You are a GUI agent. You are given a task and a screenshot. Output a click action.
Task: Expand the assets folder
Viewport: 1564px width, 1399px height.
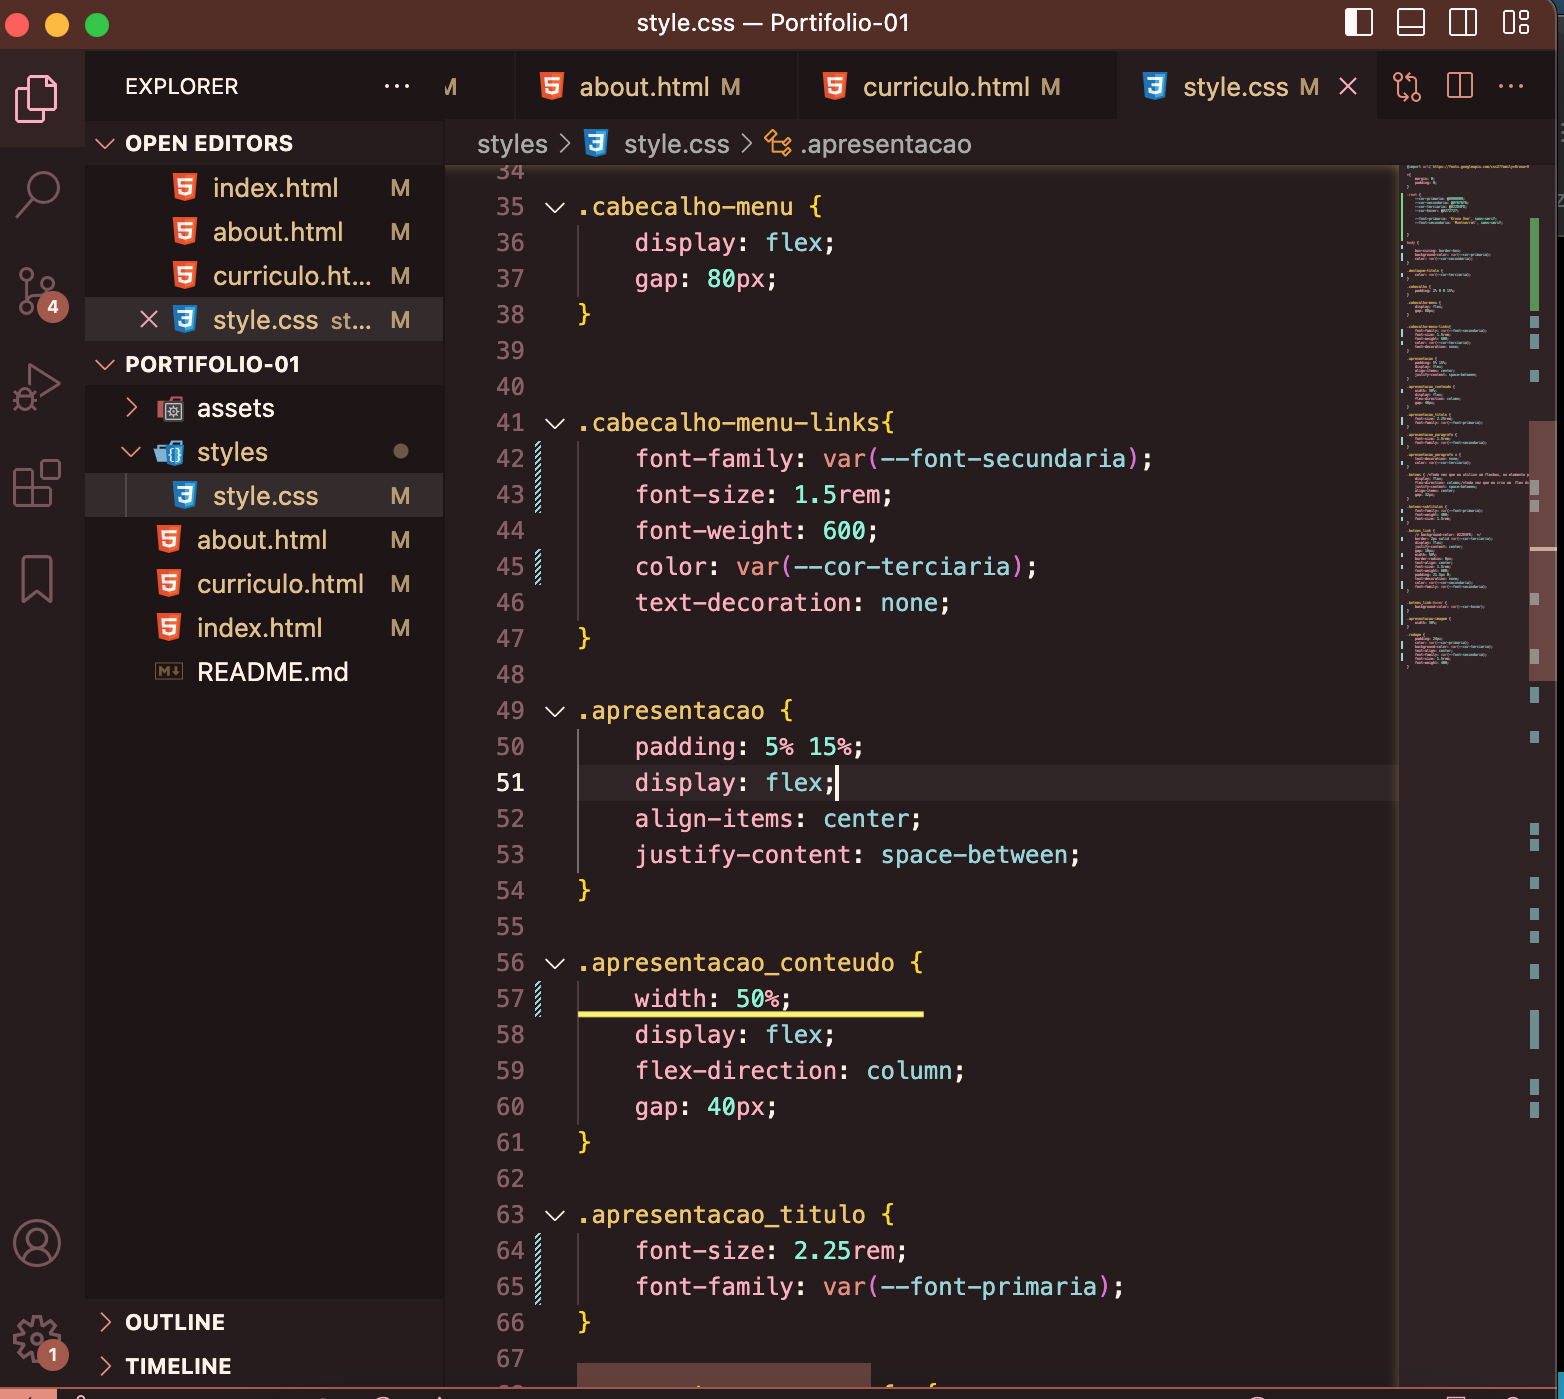pos(131,408)
